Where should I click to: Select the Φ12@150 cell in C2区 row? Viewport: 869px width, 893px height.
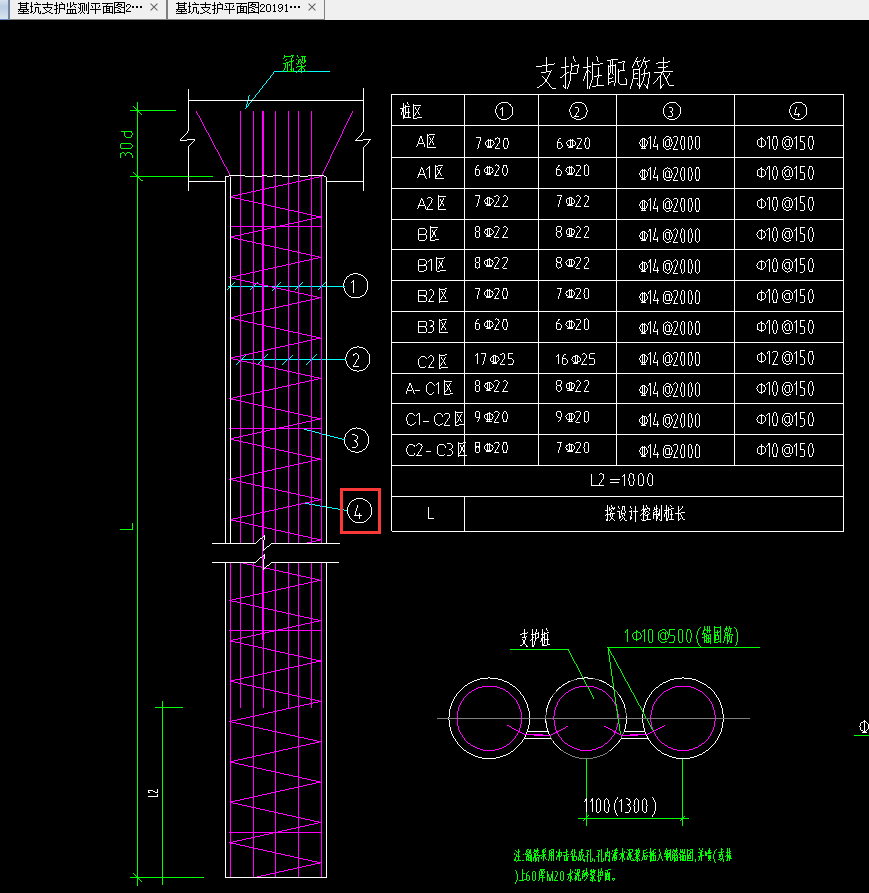coord(785,358)
